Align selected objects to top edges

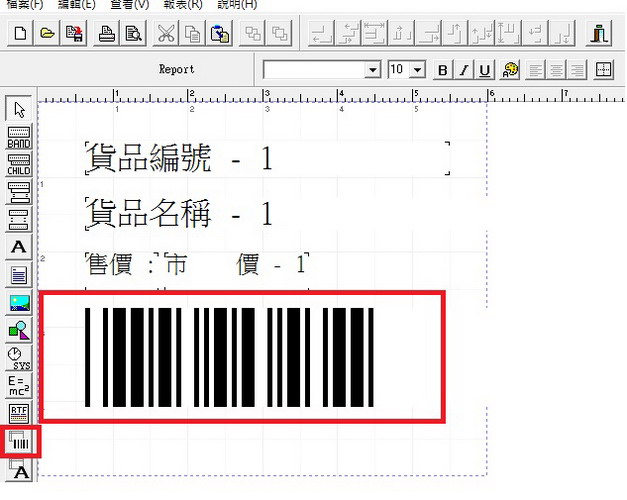(x=455, y=33)
